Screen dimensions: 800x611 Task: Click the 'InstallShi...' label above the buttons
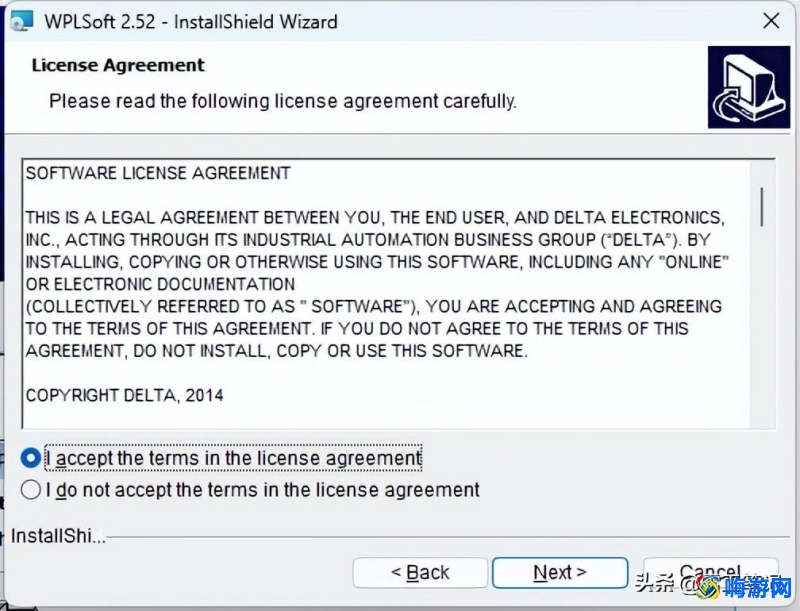(x=58, y=536)
